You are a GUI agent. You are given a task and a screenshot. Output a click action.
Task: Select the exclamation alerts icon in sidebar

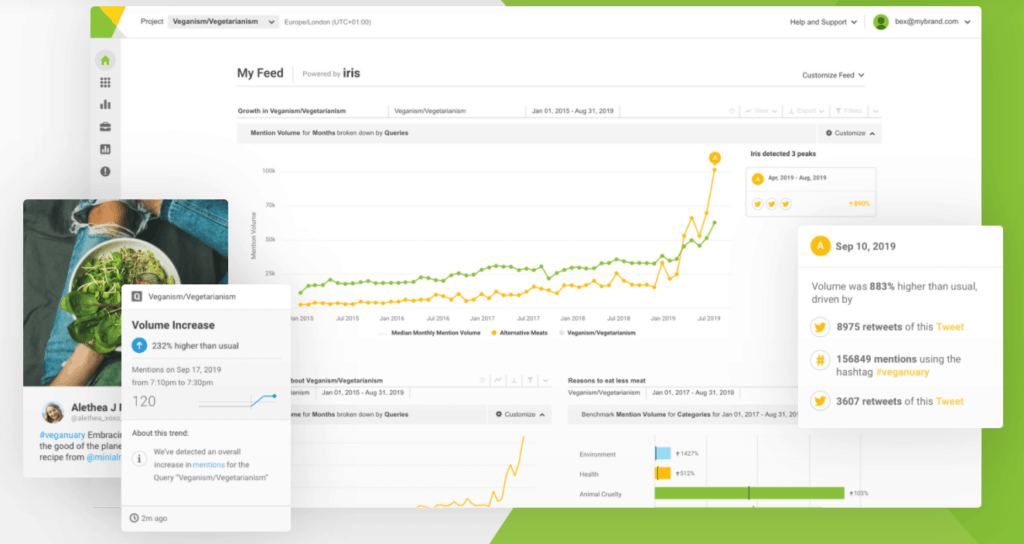click(x=105, y=172)
